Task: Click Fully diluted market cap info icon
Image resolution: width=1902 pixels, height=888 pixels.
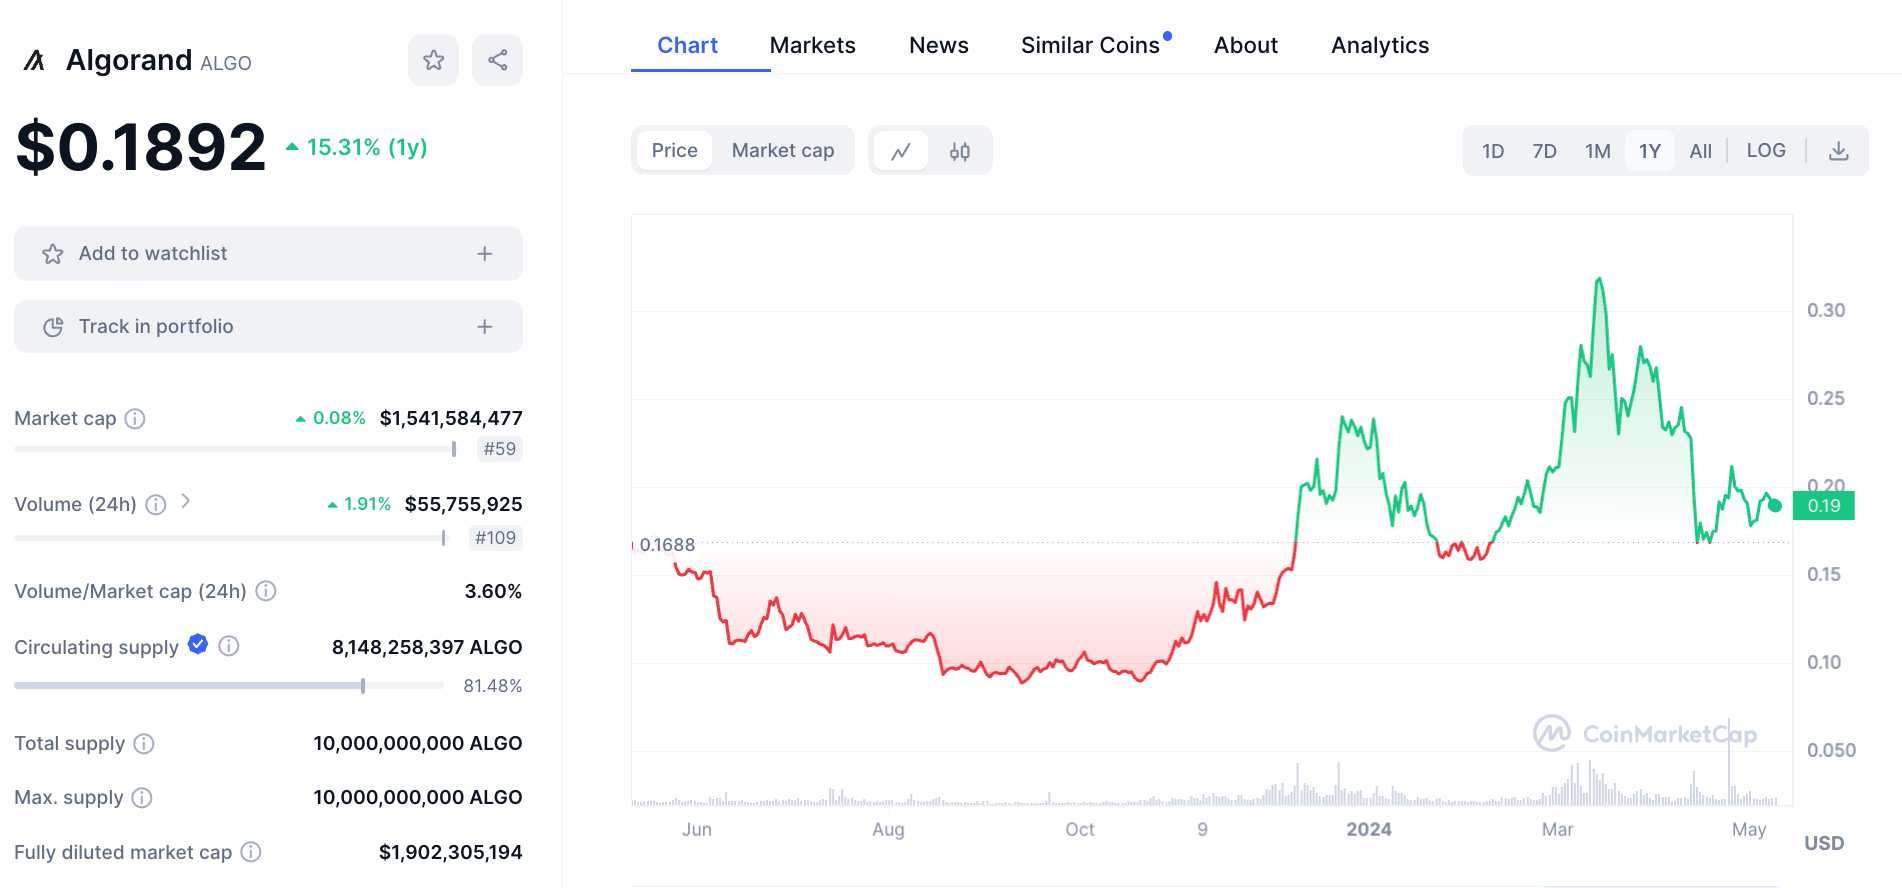Action: point(251,852)
